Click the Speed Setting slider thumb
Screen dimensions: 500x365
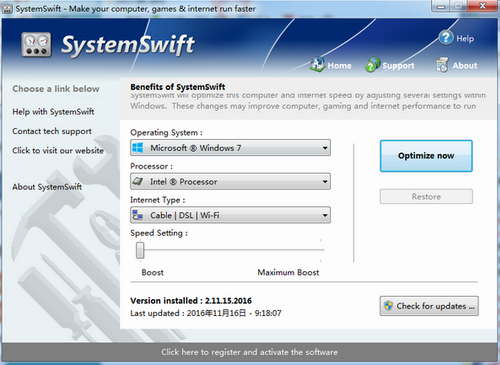coord(140,250)
